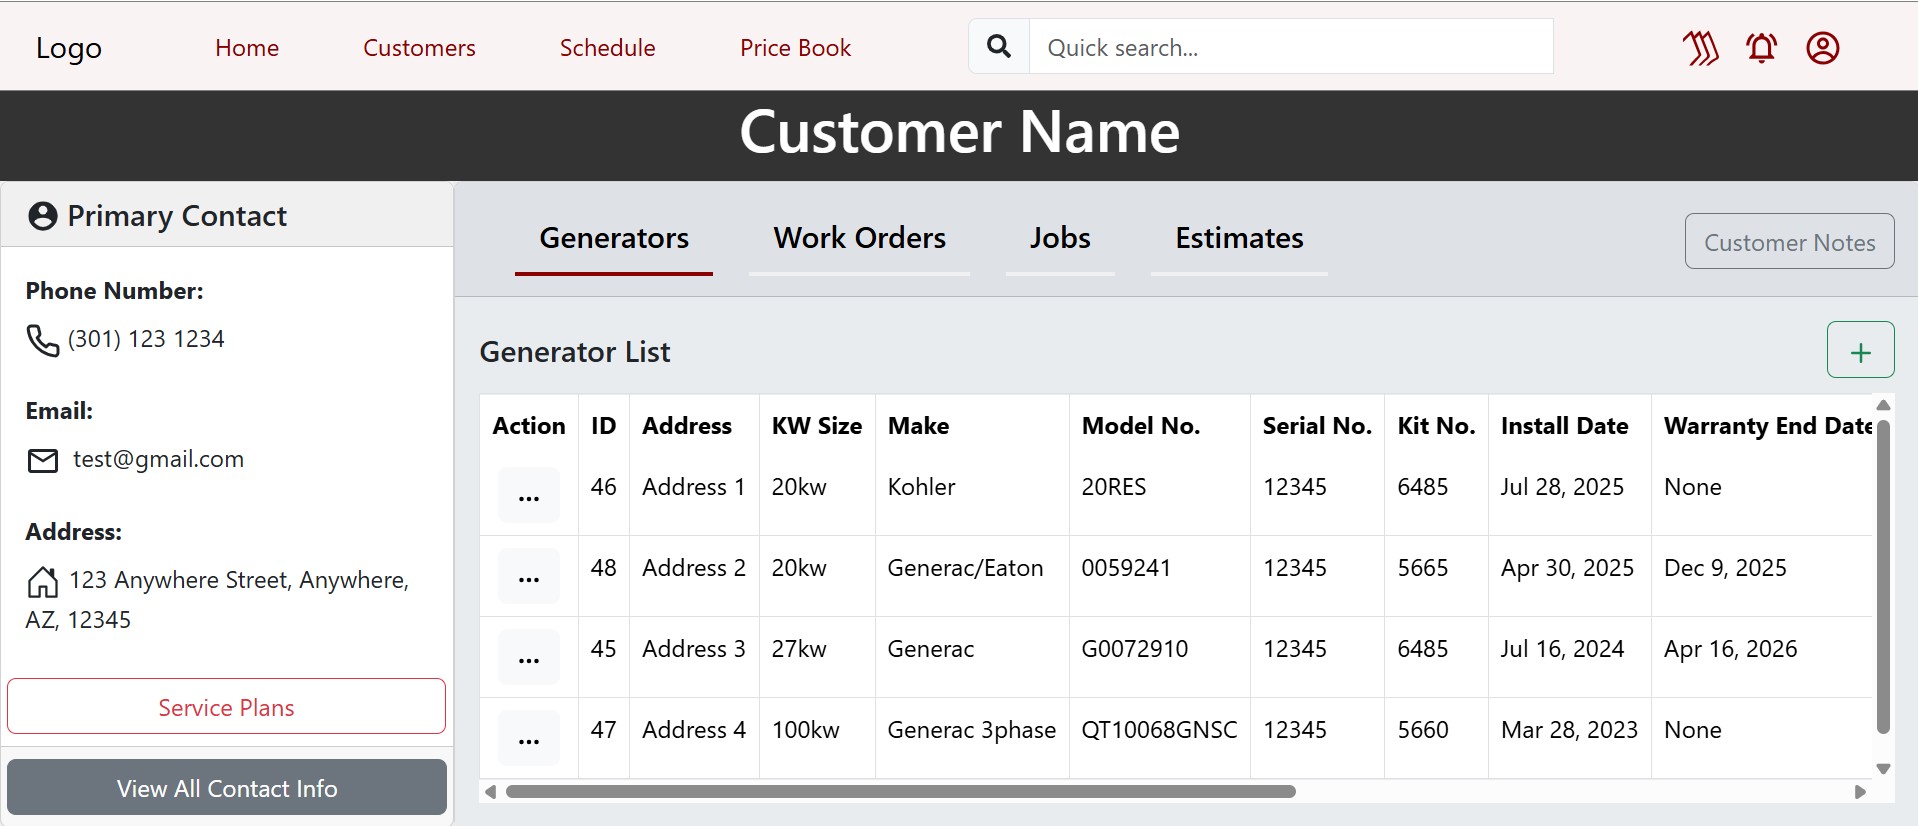Add a new generator with plus button

pos(1860,351)
